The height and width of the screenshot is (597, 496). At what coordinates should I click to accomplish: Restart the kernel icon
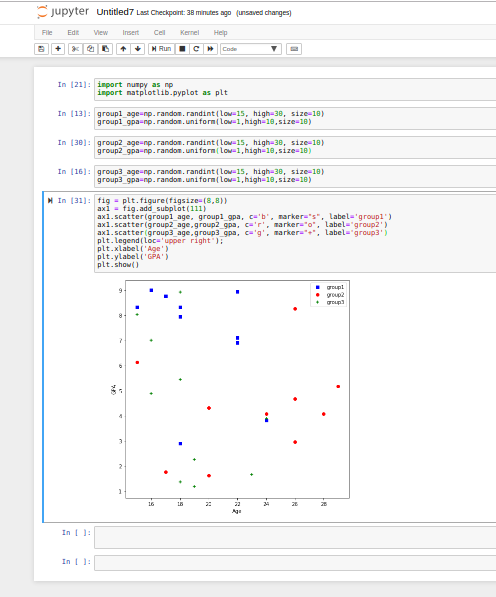point(196,49)
